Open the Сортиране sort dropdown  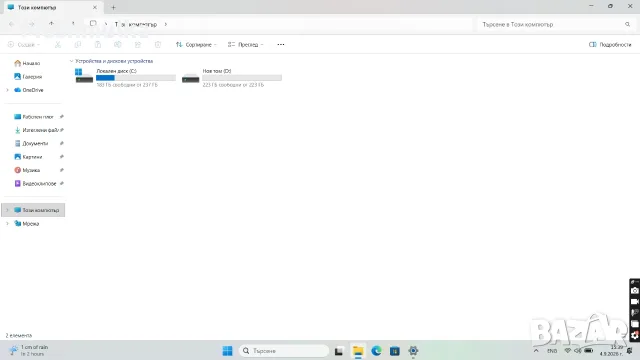[x=196, y=44]
